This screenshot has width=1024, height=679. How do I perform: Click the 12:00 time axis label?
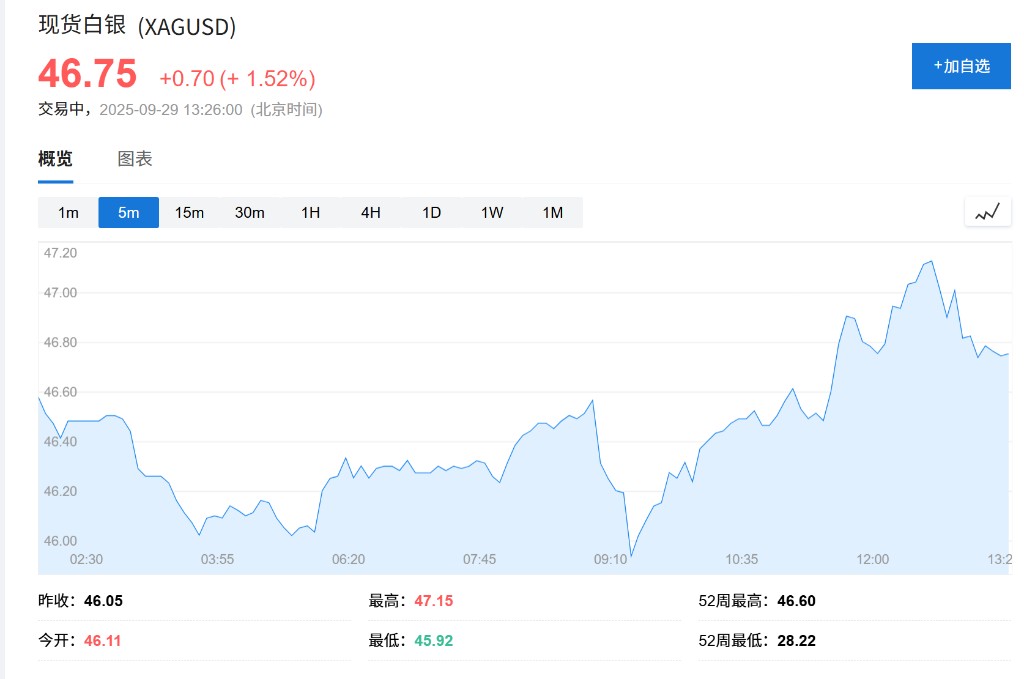[872, 559]
